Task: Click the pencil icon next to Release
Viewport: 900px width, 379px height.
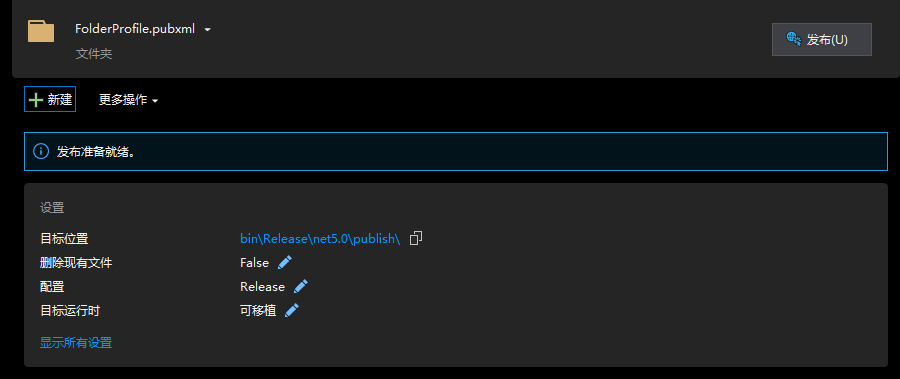Action: tap(301, 287)
